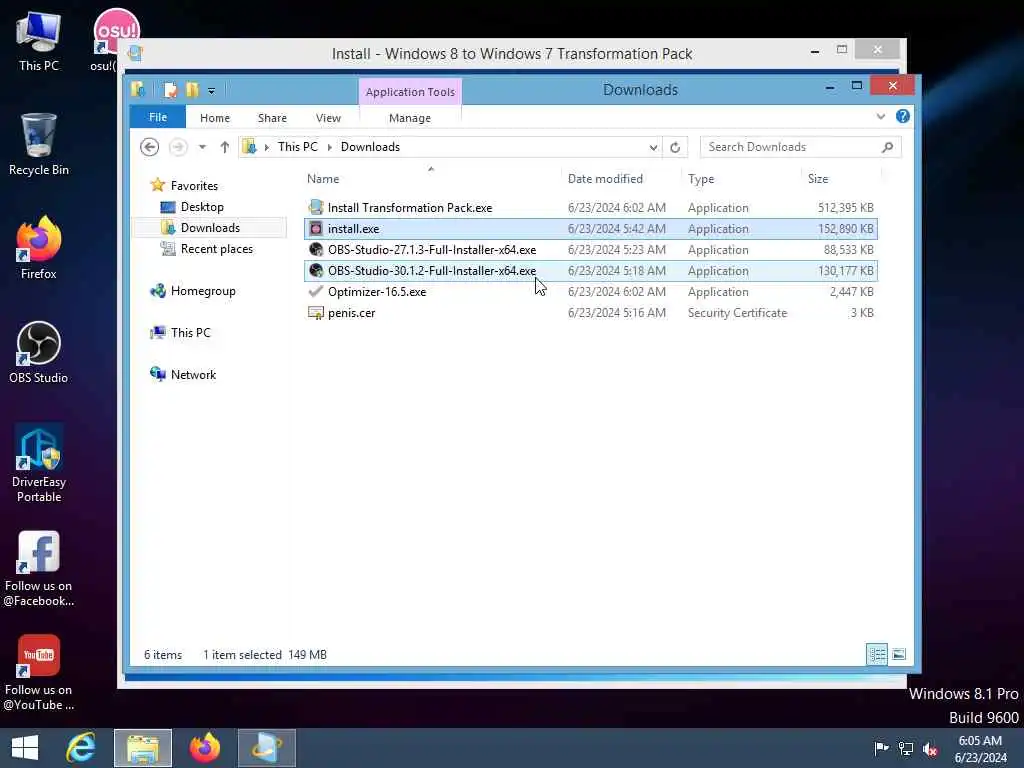Open Internet Explorer from the taskbar
1024x768 pixels.
click(x=82, y=748)
